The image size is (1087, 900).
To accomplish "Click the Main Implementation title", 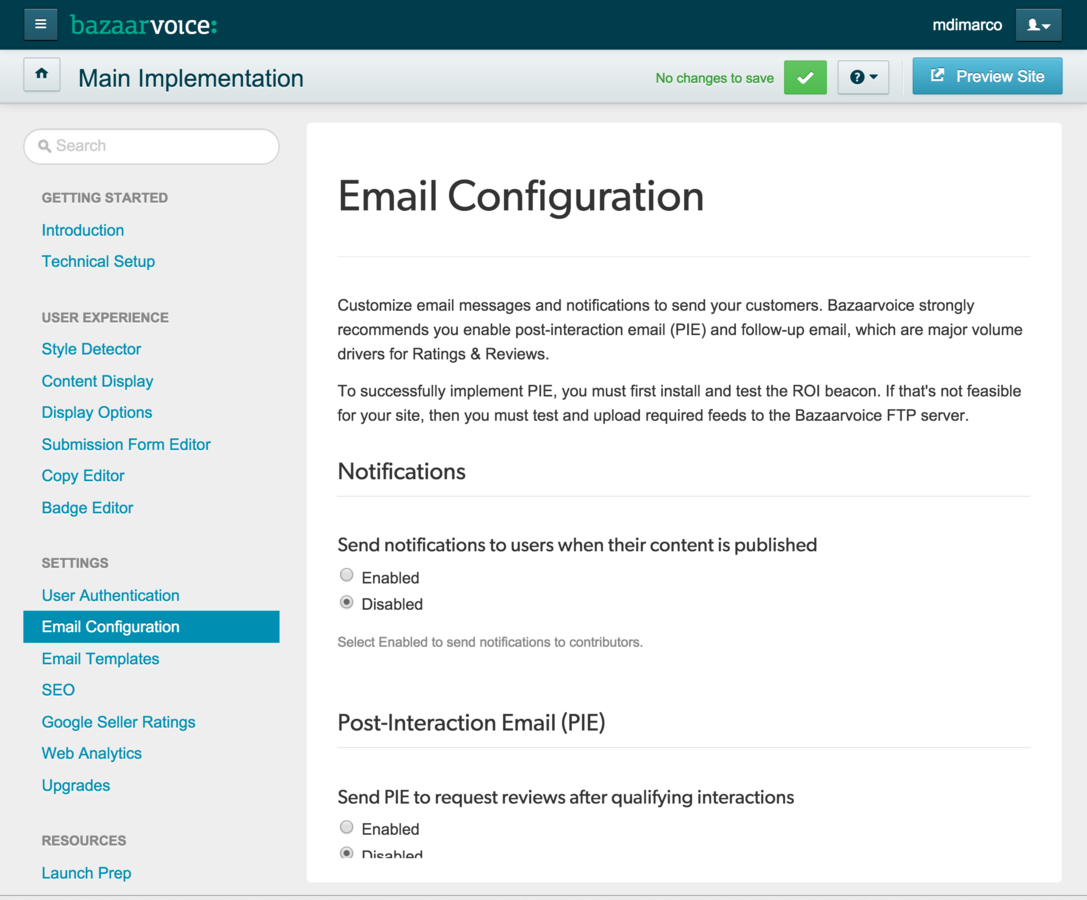I will click(x=191, y=78).
